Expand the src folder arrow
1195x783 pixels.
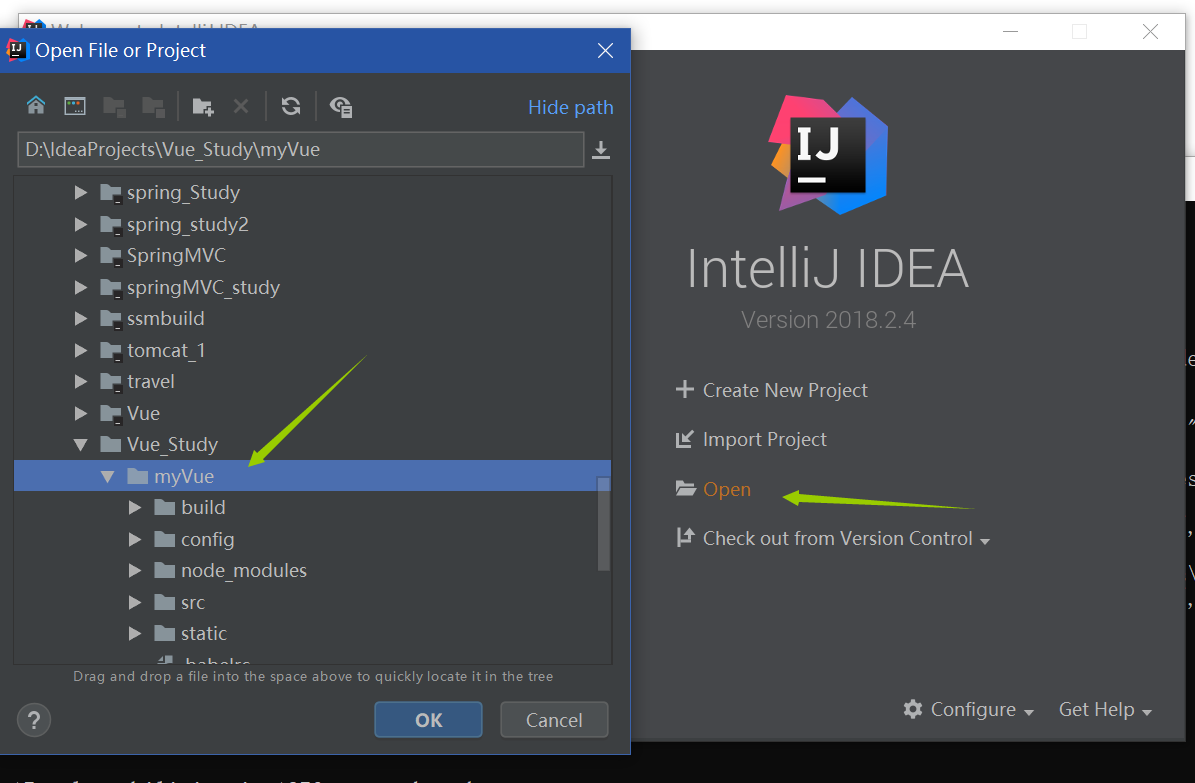click(135, 602)
